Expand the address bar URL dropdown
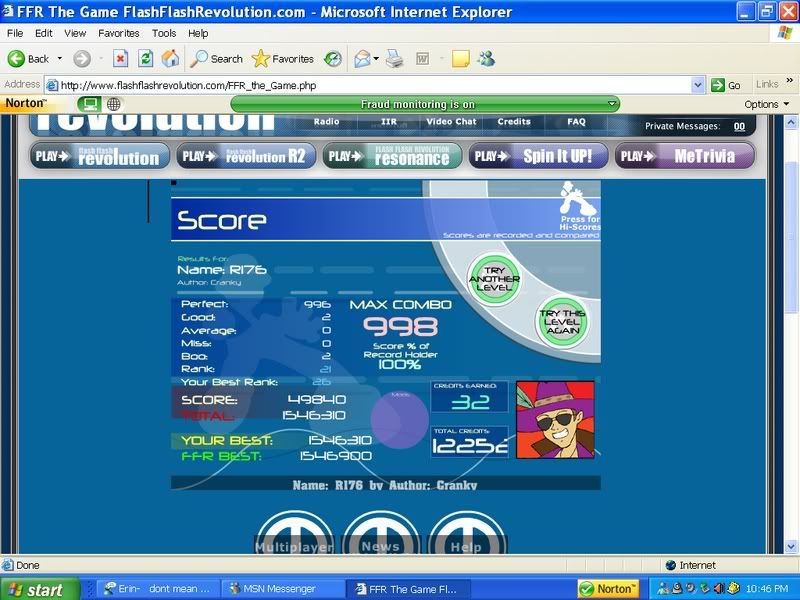The height and width of the screenshot is (600, 800). 698,85
